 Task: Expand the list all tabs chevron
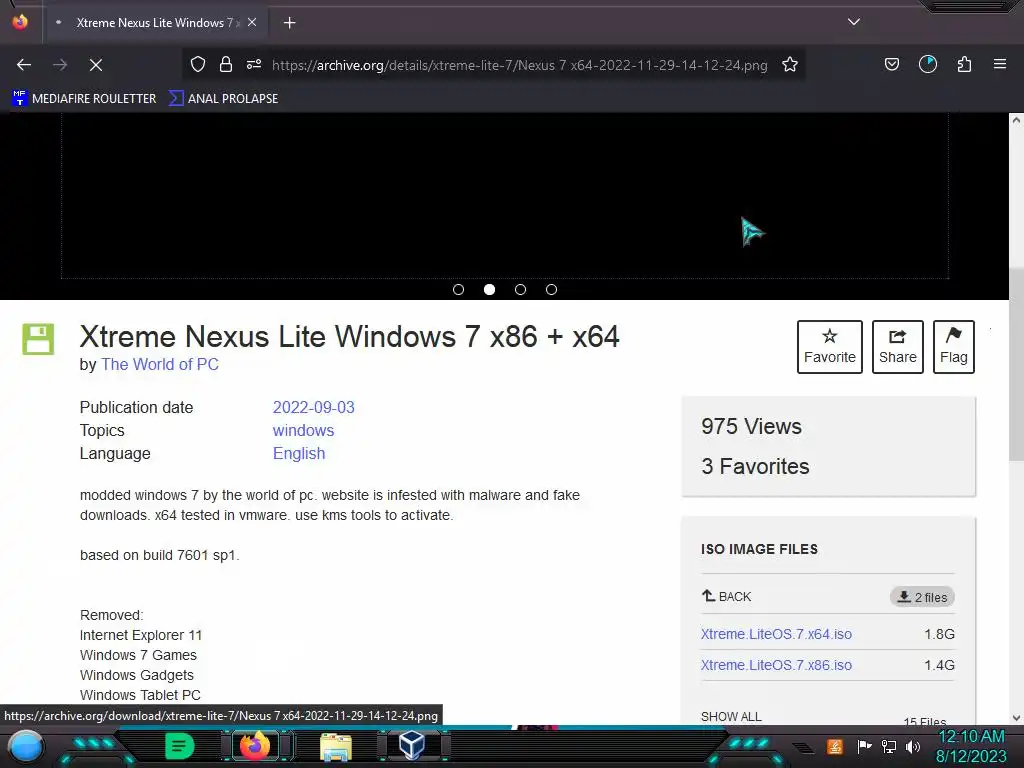pyautogui.click(x=854, y=22)
